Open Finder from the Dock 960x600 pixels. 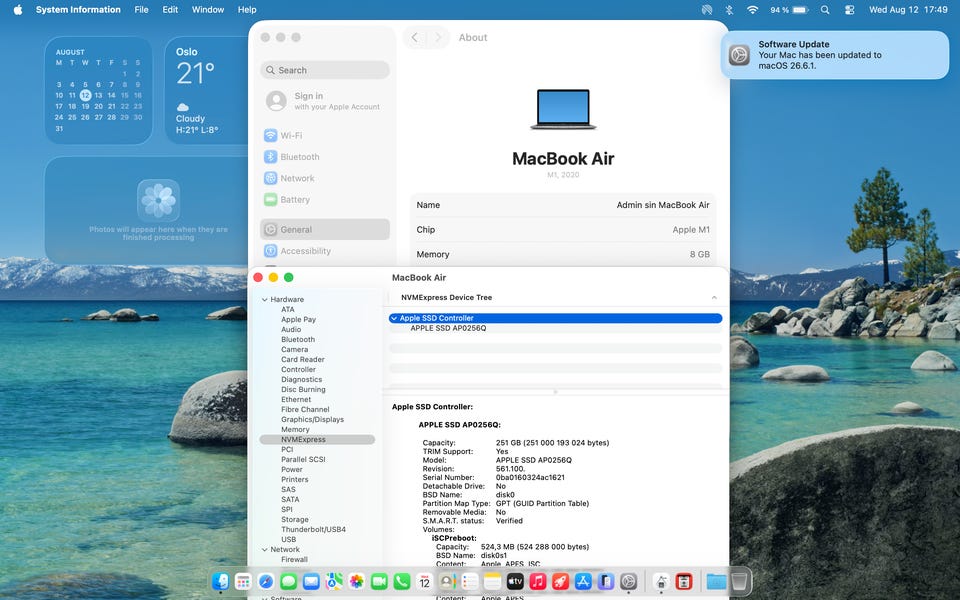click(x=220, y=581)
